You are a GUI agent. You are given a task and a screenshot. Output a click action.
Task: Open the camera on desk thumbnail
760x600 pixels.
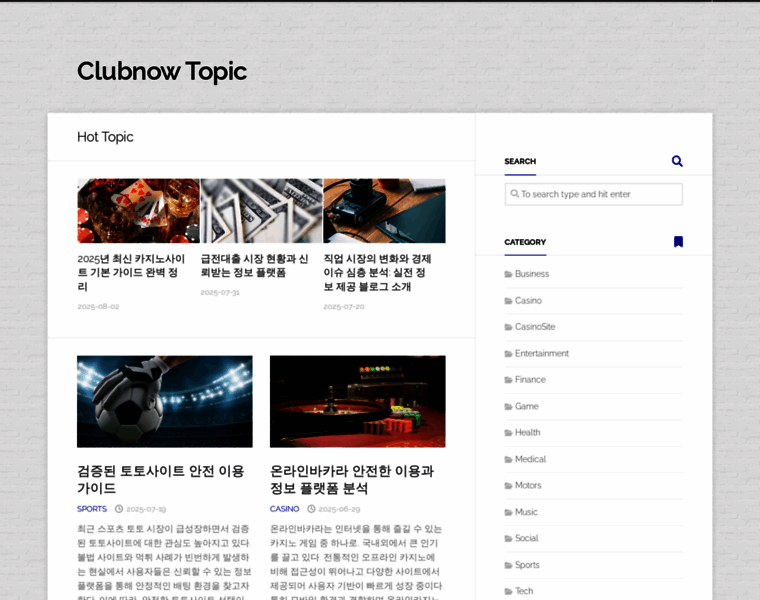click(384, 211)
